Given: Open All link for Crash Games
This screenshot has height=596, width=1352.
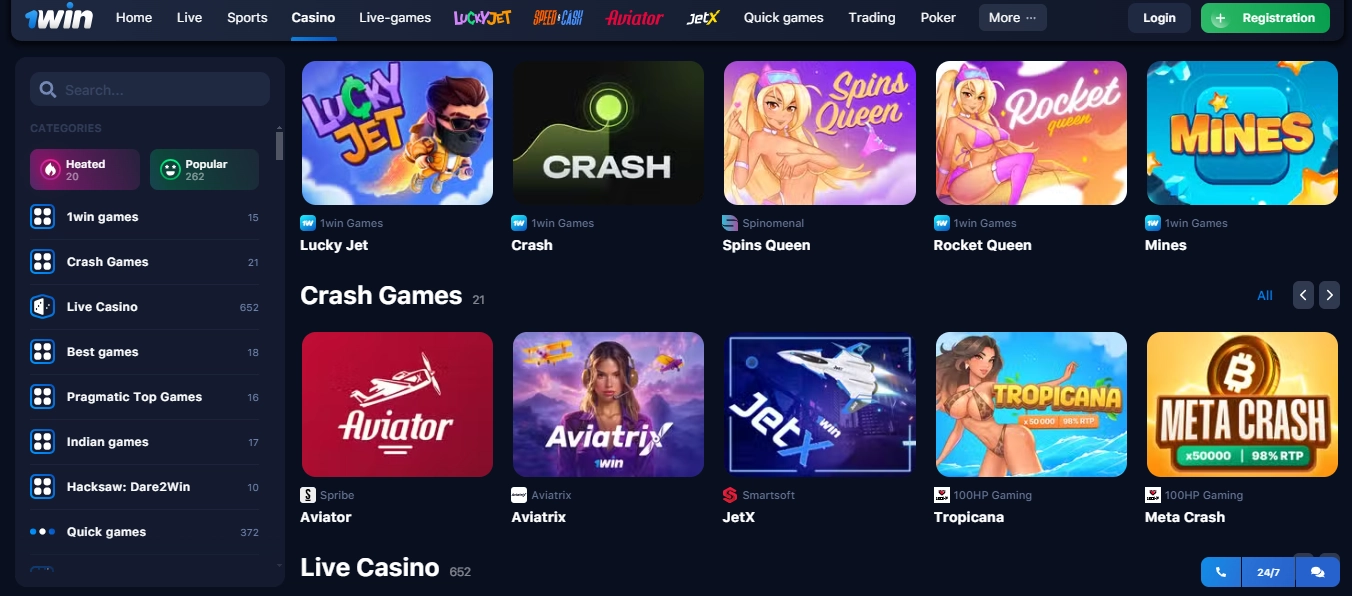Looking at the screenshot, I should pyautogui.click(x=1265, y=295).
